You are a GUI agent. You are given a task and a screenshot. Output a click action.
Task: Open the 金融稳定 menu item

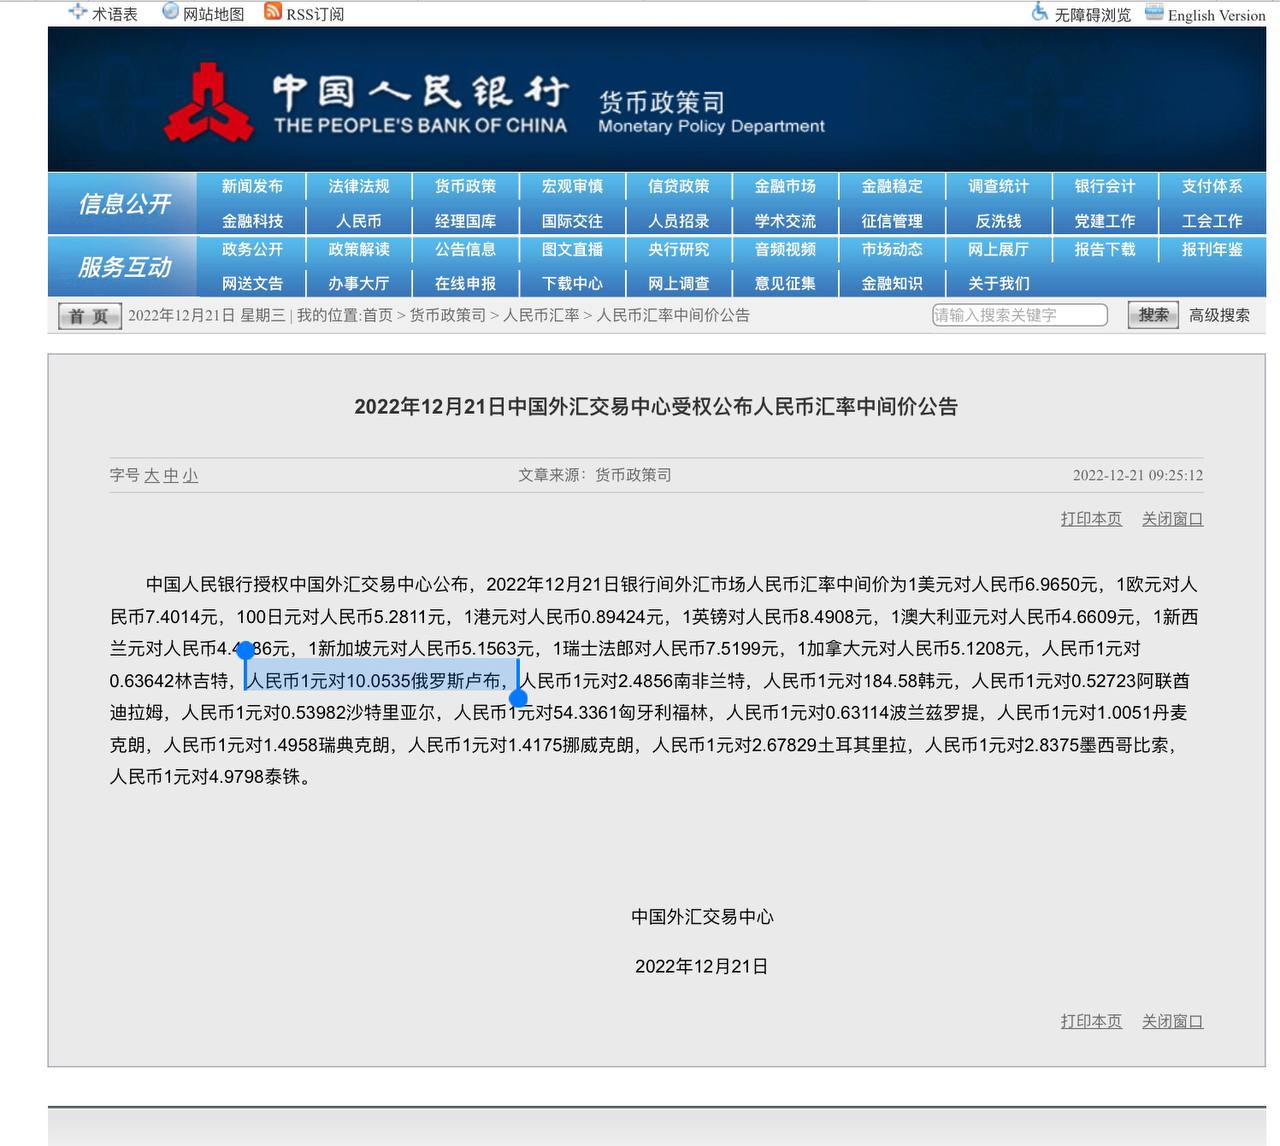tap(892, 186)
